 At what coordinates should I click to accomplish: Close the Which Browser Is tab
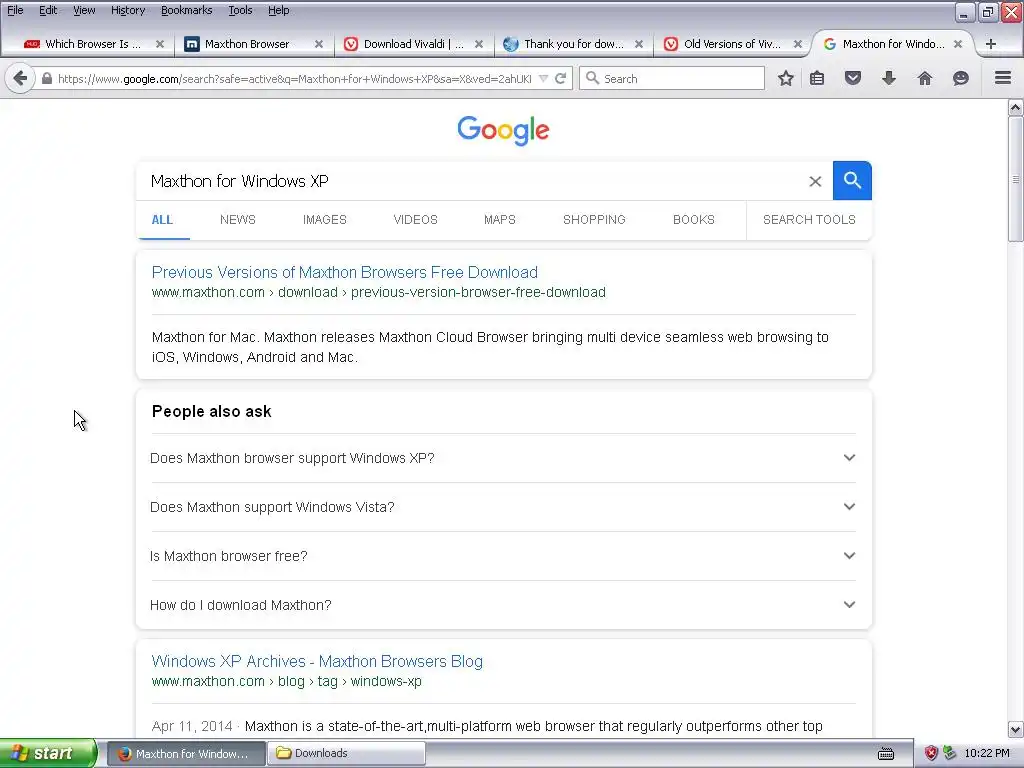coord(159,44)
